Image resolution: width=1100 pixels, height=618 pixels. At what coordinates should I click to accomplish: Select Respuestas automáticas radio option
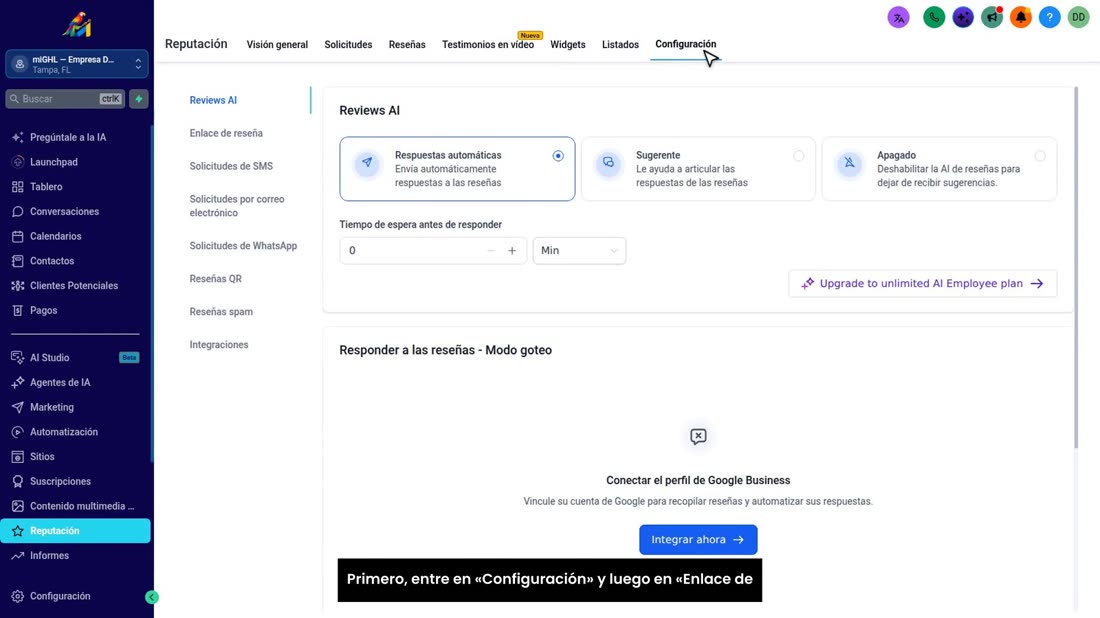tap(558, 156)
